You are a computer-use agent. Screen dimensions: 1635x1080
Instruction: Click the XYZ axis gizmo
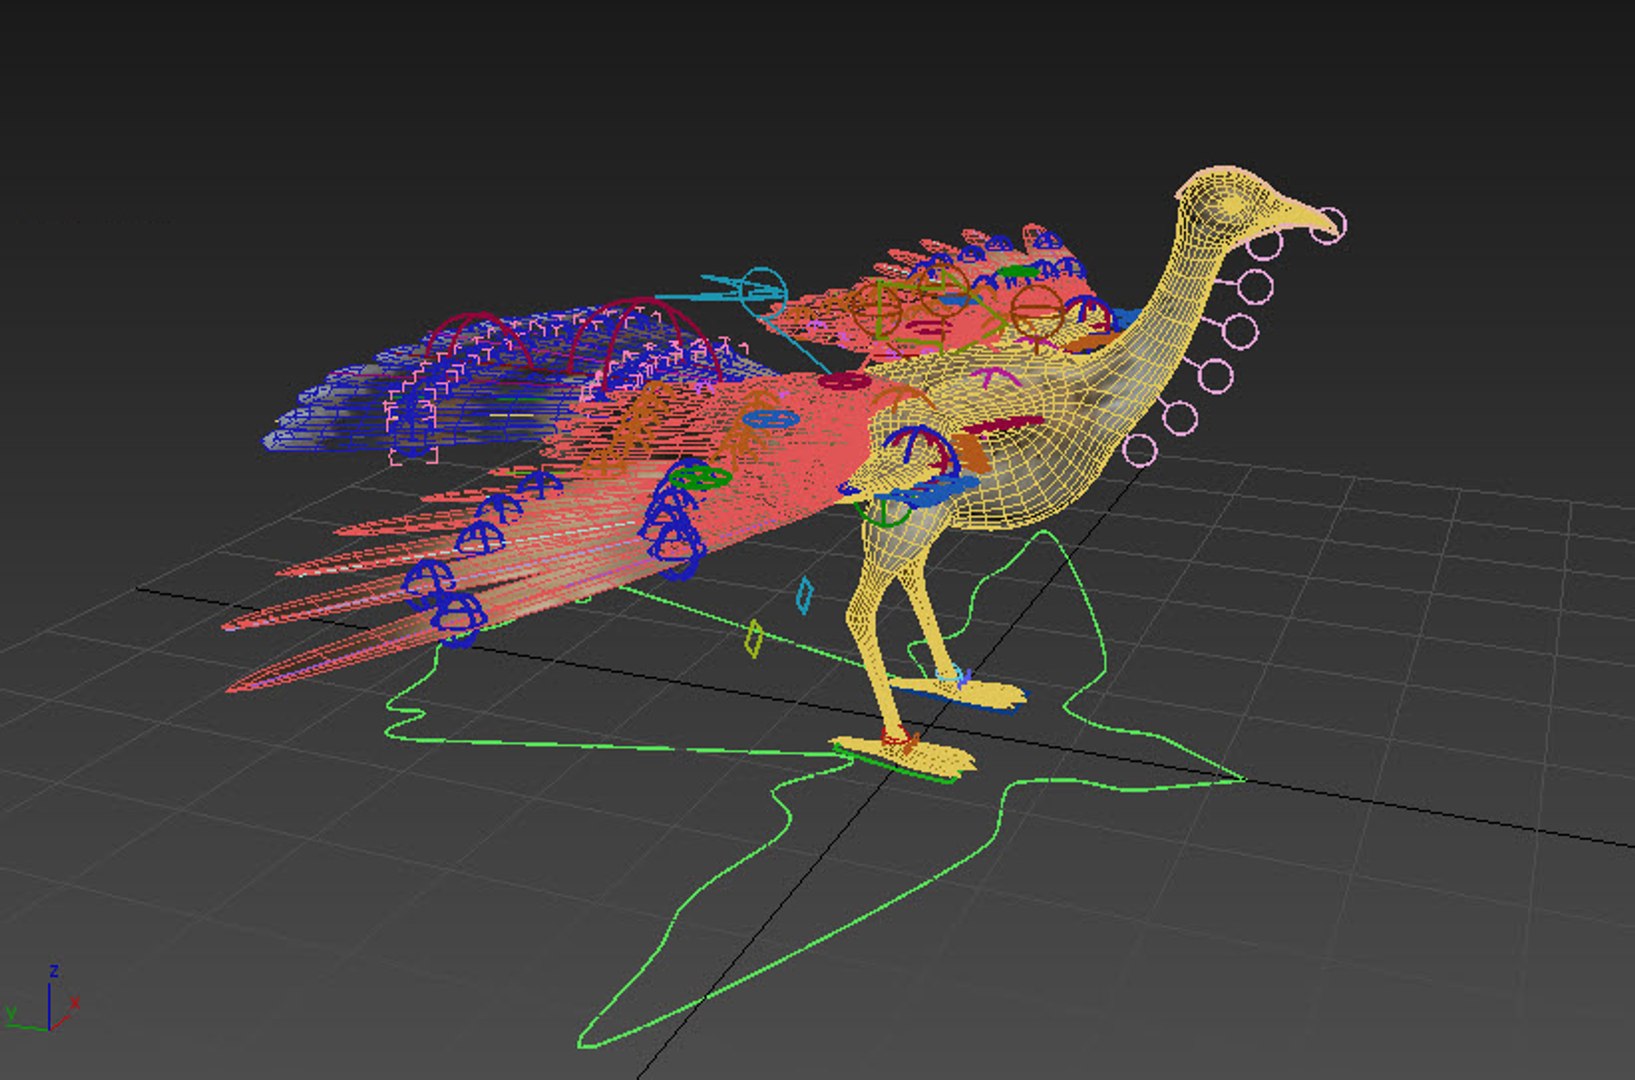pos(42,1000)
